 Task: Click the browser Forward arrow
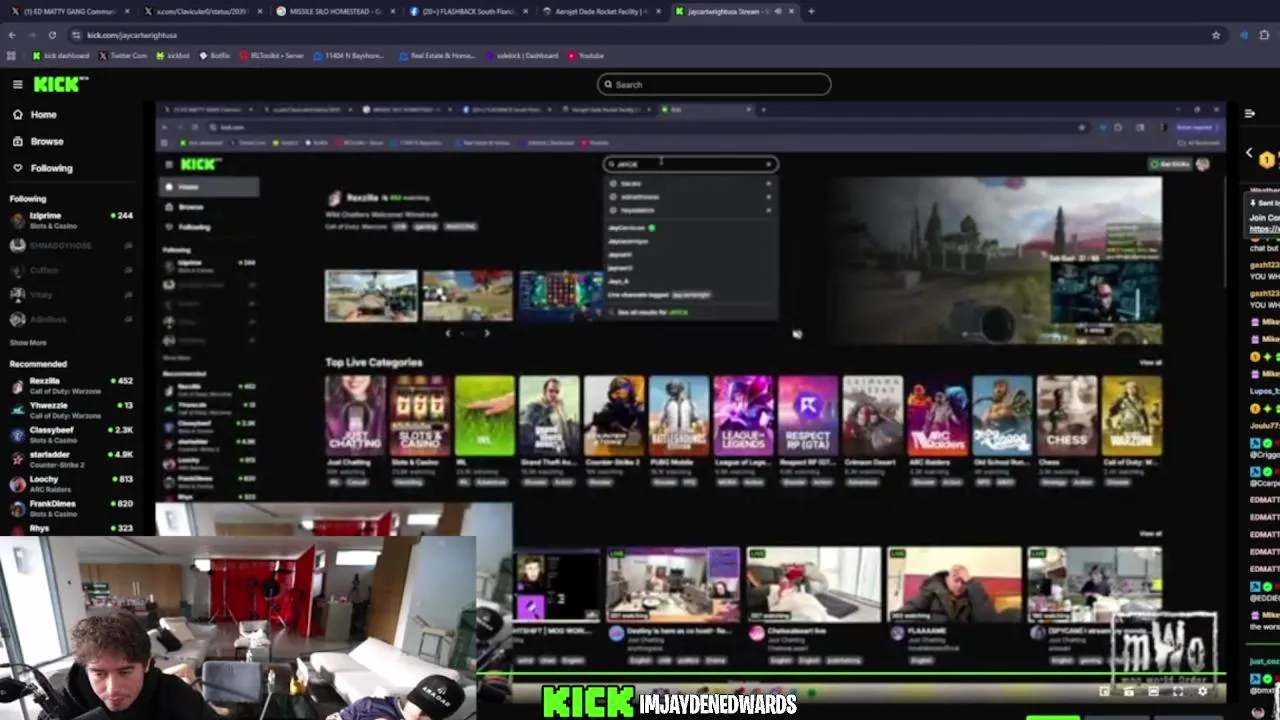pos(32,35)
